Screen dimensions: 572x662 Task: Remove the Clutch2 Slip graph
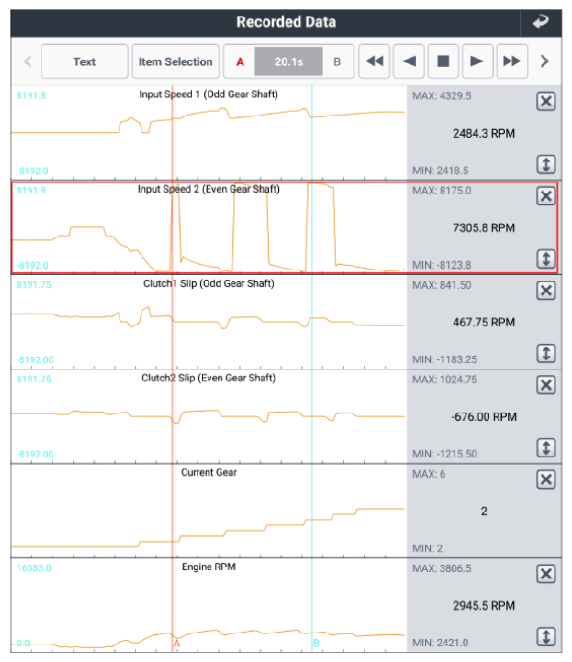click(546, 385)
